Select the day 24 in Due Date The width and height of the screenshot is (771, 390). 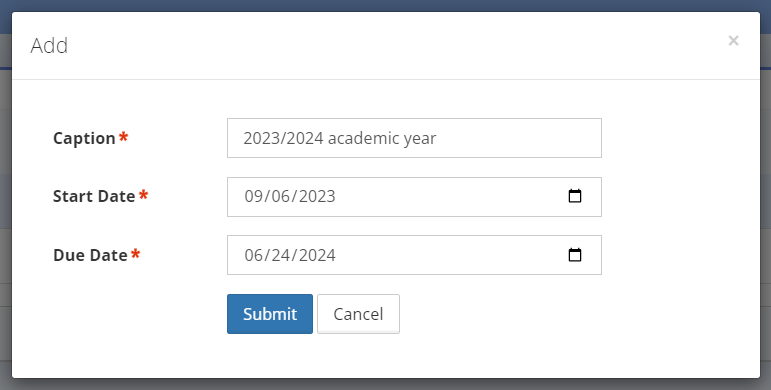click(281, 255)
